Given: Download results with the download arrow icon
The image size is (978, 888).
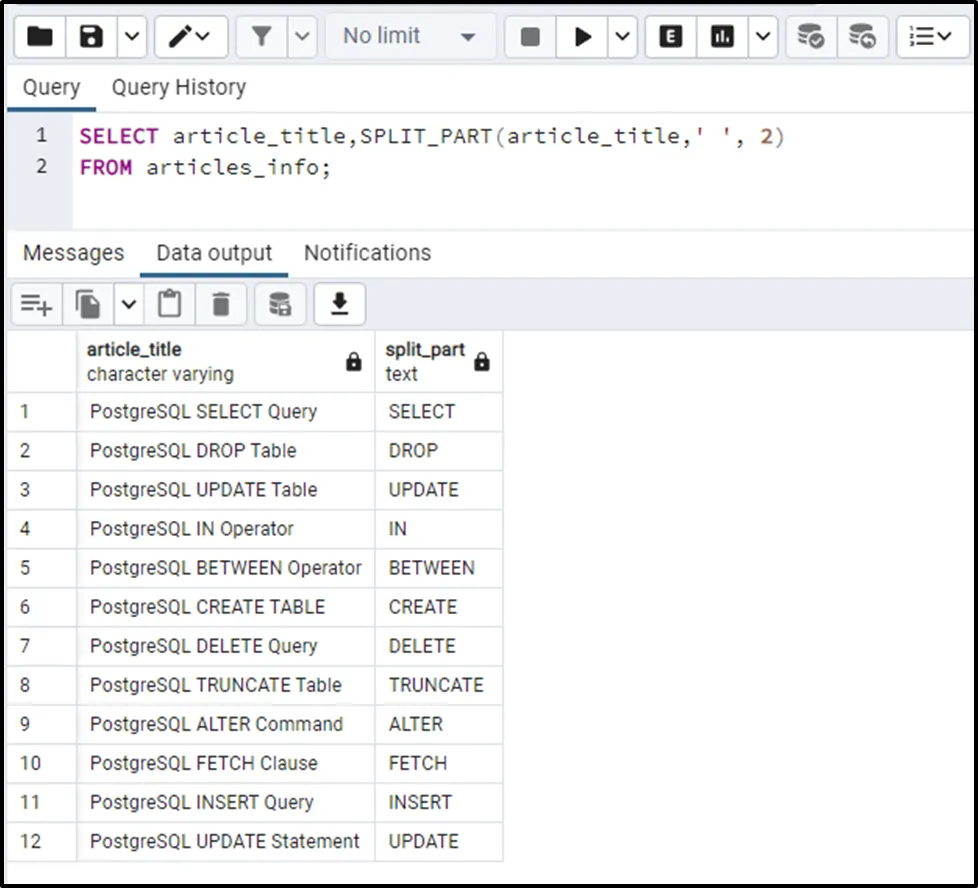Looking at the screenshot, I should (x=340, y=304).
